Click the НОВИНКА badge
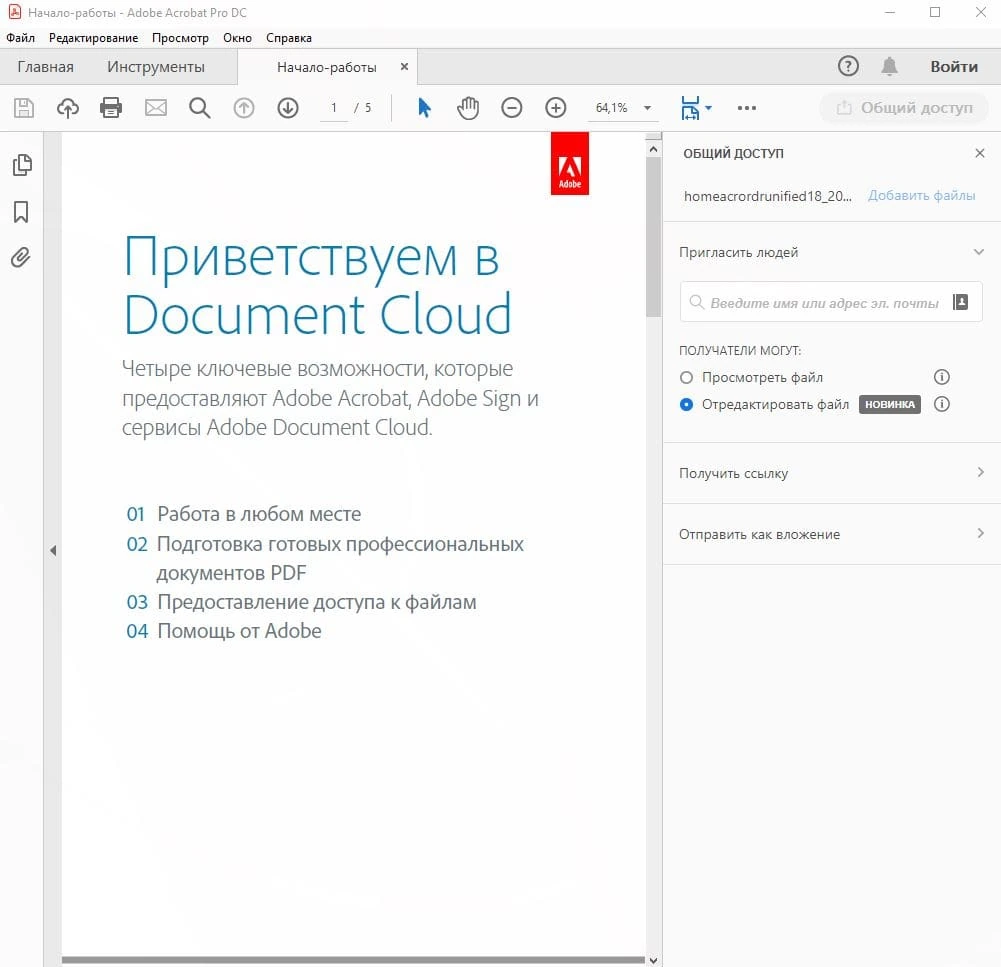 (x=889, y=404)
